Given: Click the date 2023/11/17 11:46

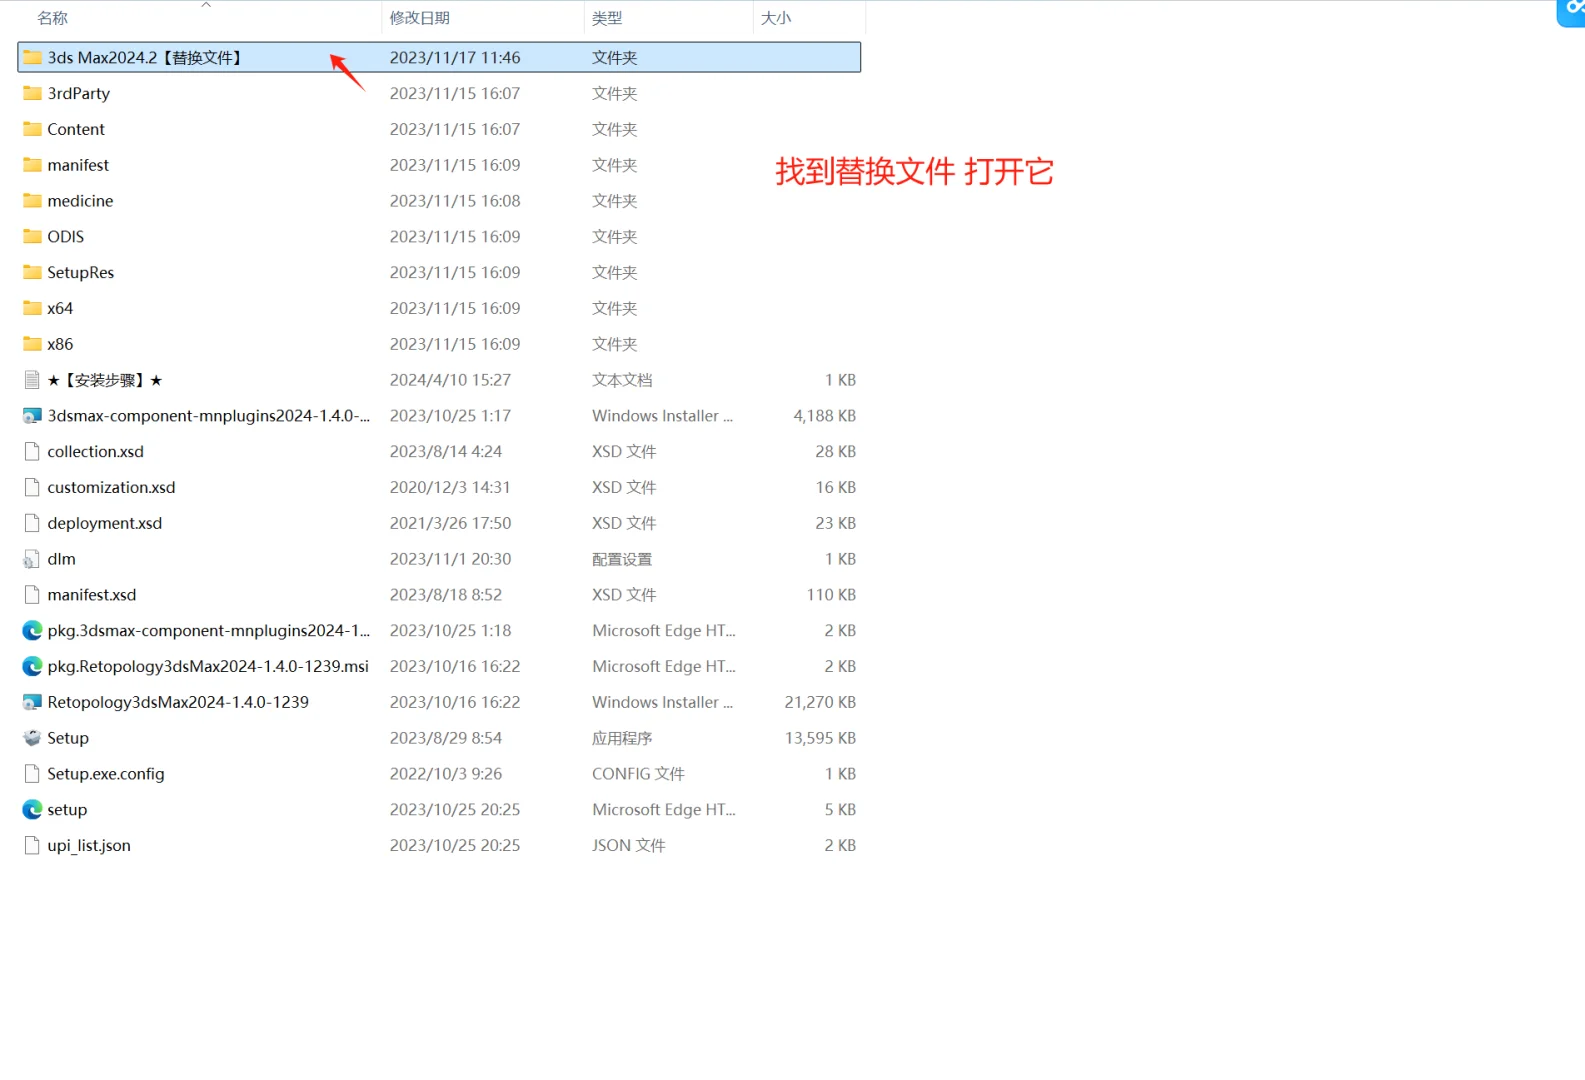Looking at the screenshot, I should (455, 58).
